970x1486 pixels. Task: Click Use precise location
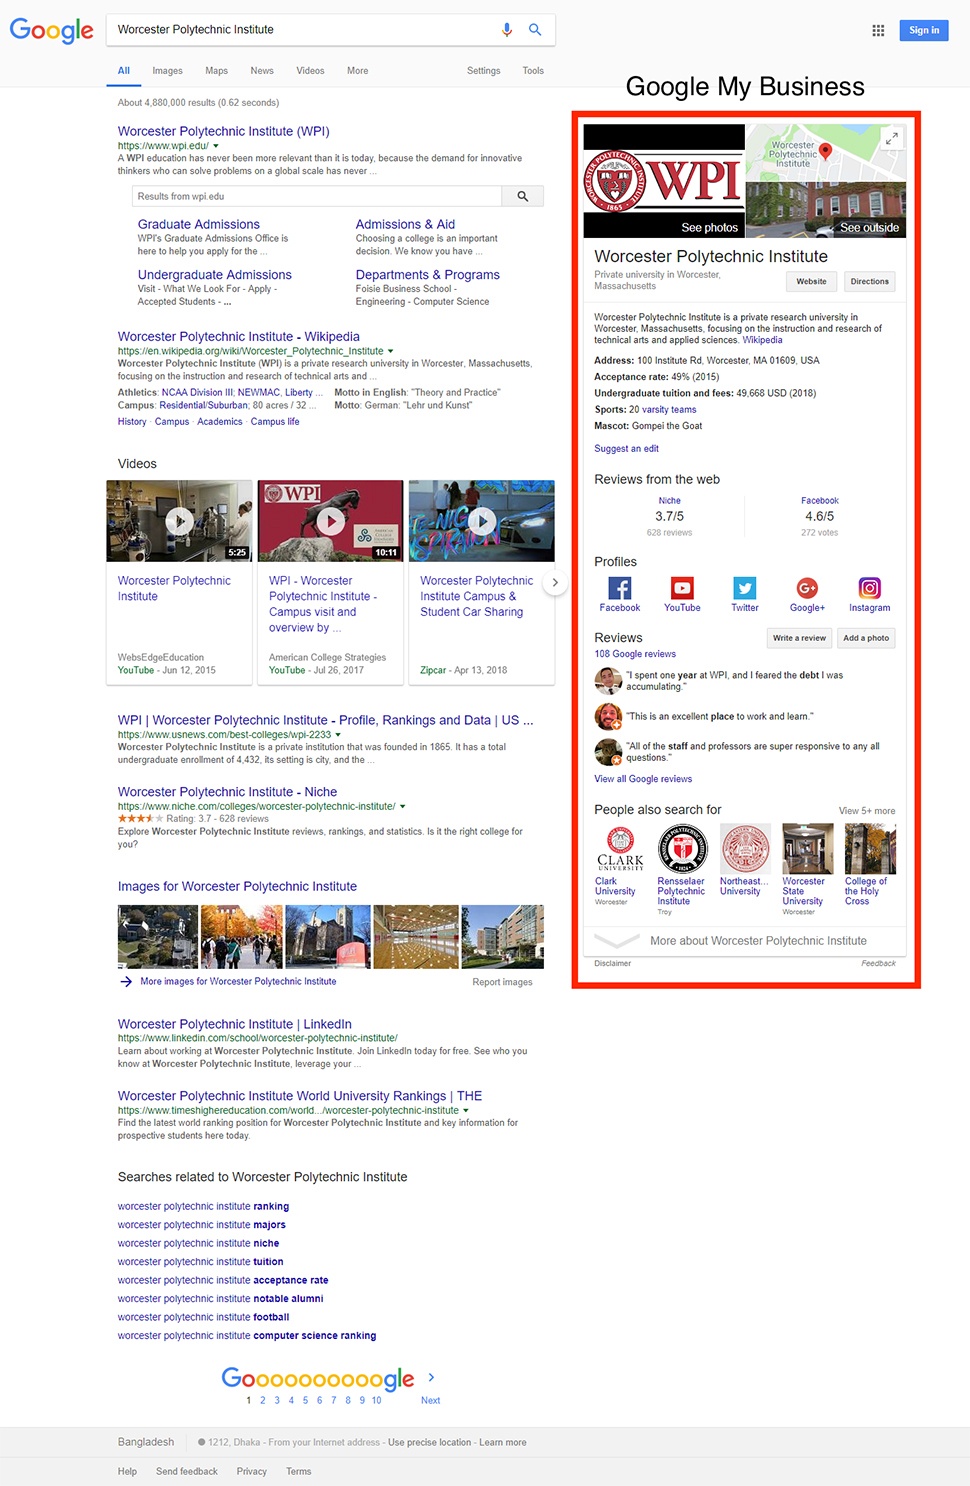429,1443
